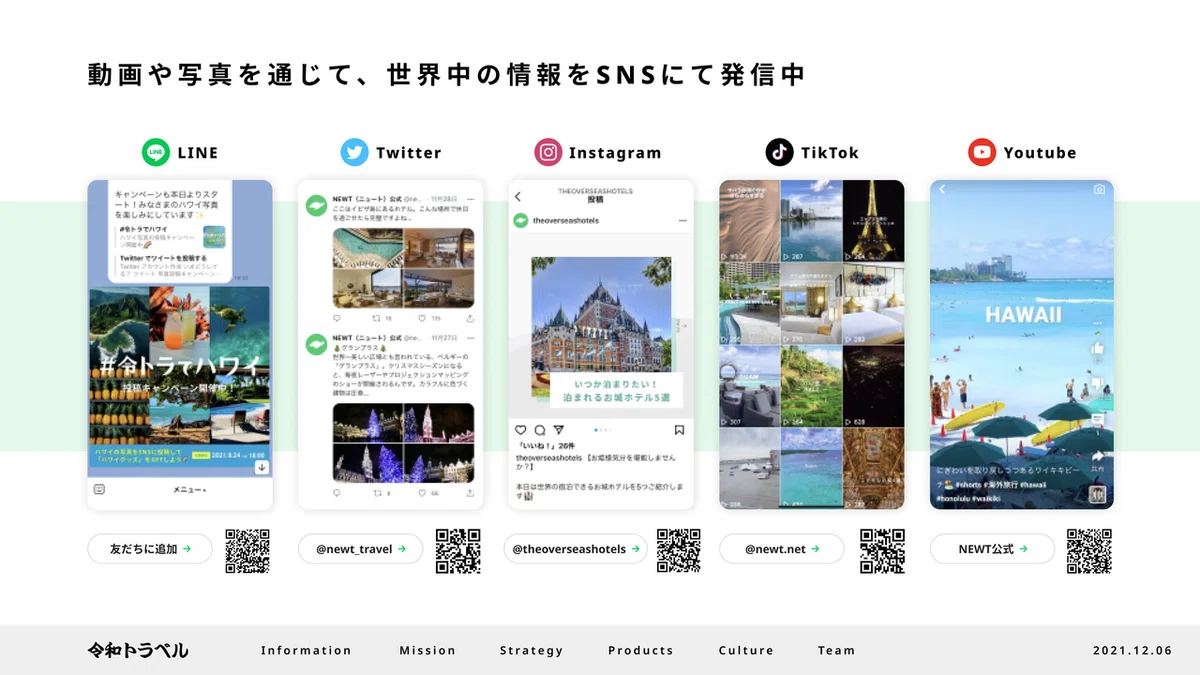The image size is (1200, 675).
Task: Click the hotel pool photos in first tweet
Action: 403,267
